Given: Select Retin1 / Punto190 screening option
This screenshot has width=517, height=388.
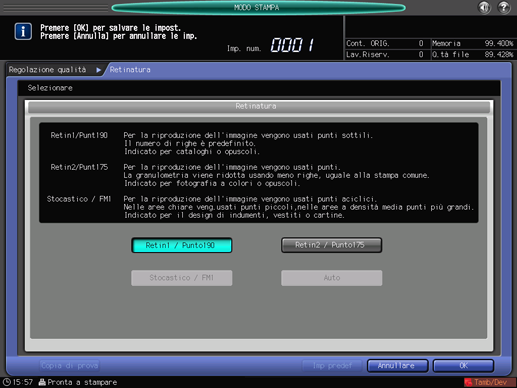Looking at the screenshot, I should 182,245.
